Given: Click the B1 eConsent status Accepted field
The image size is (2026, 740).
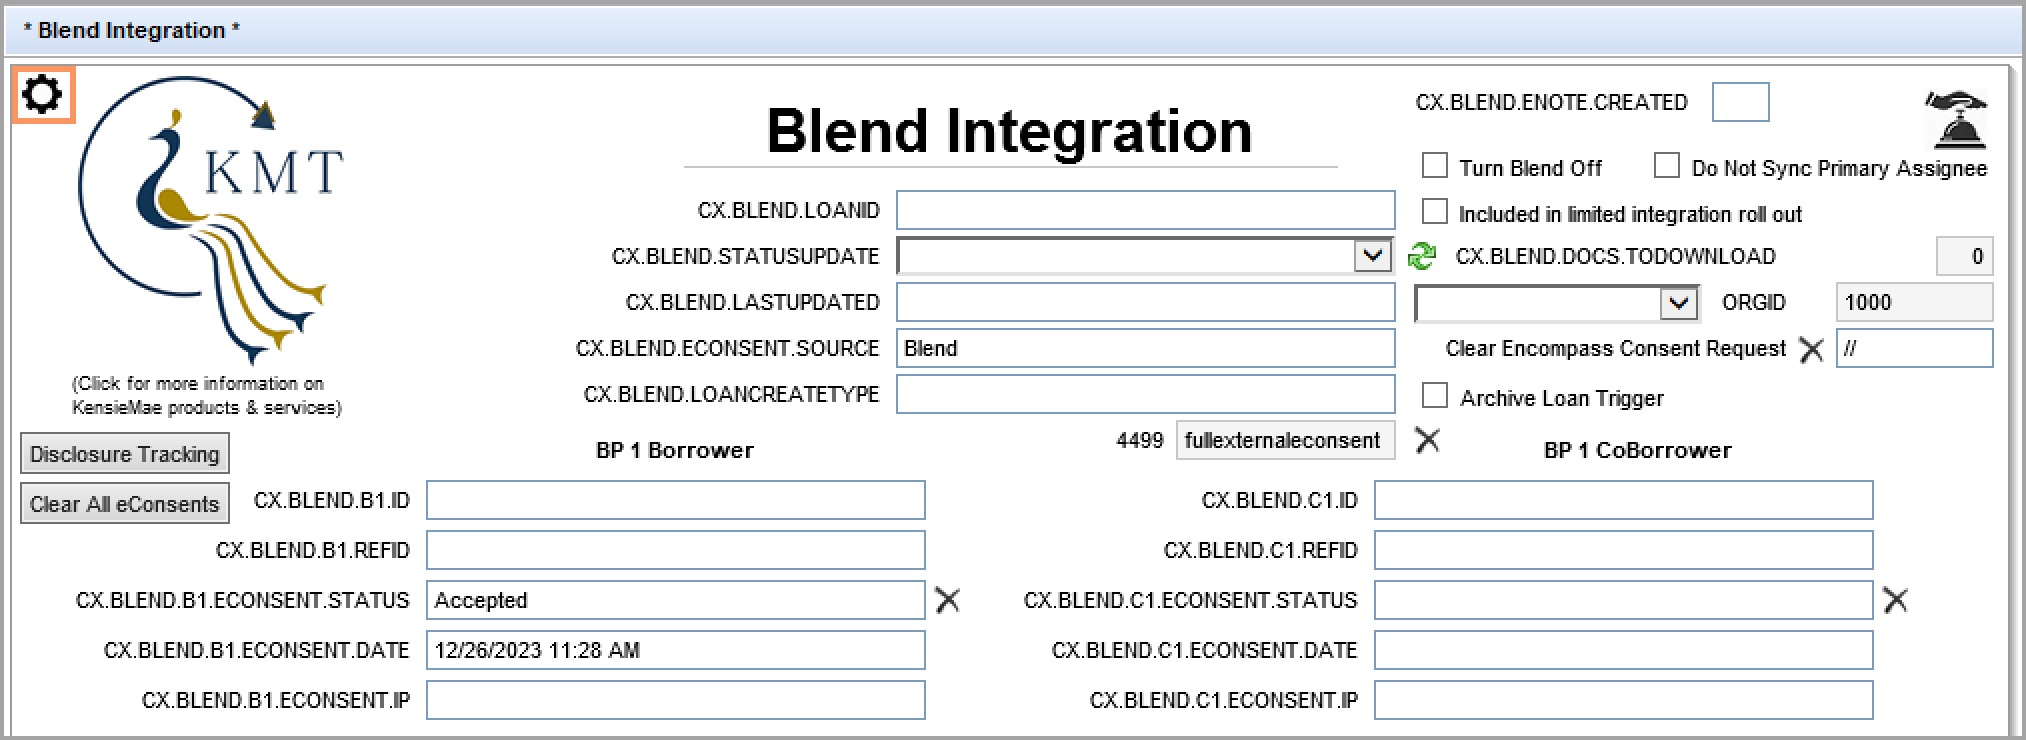Looking at the screenshot, I should point(675,600).
